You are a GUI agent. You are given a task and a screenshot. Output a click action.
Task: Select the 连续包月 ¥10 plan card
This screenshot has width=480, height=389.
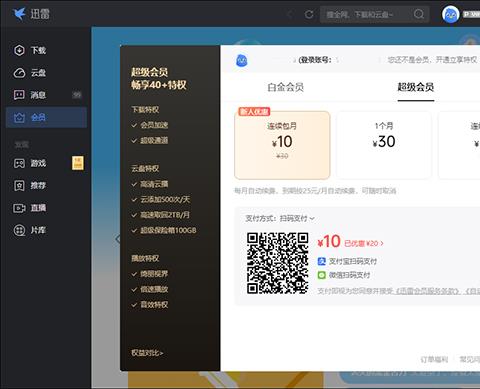pos(282,145)
